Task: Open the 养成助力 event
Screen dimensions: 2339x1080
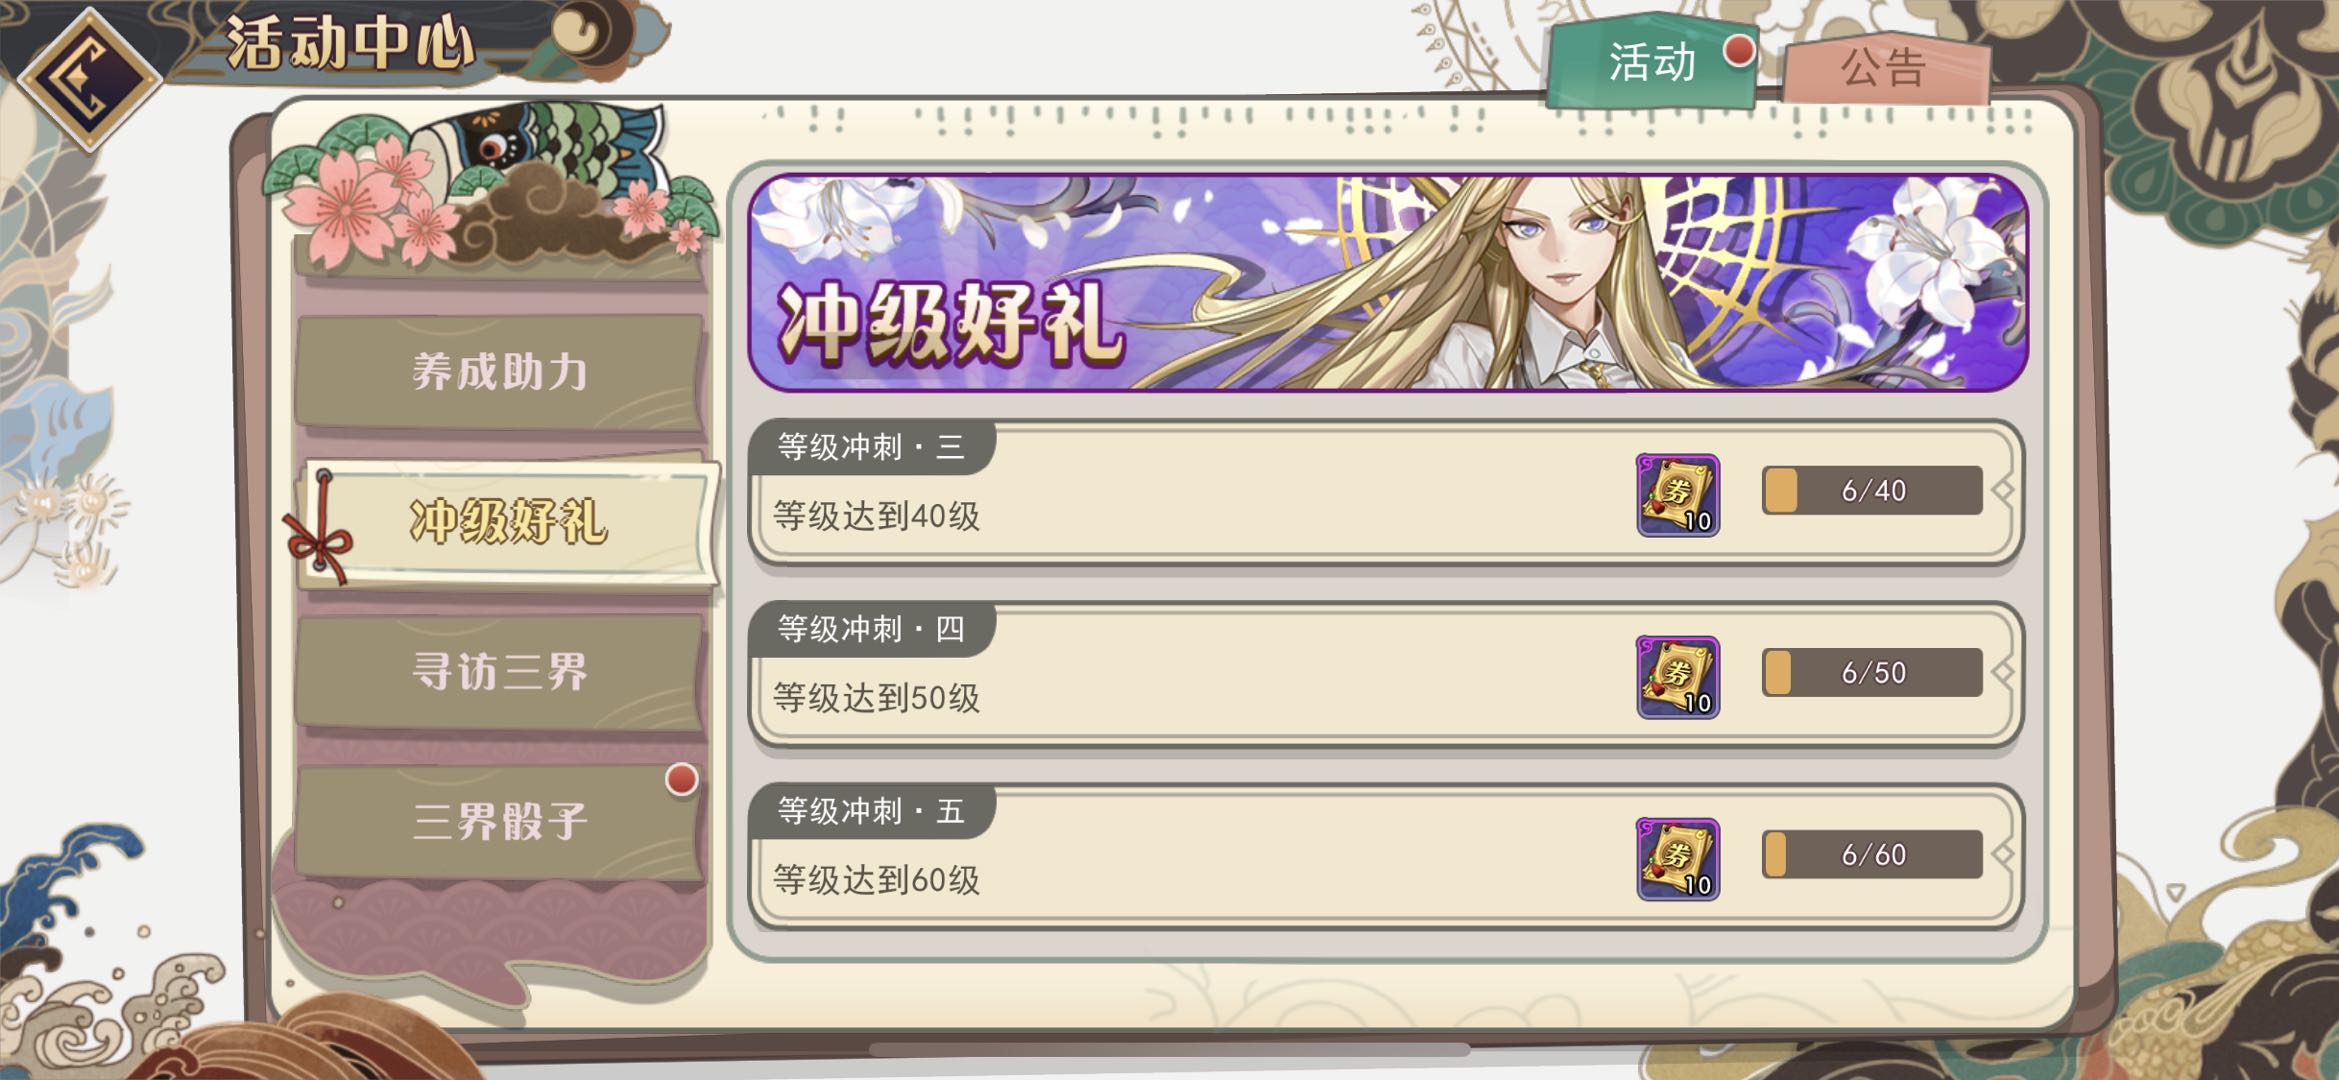Action: point(500,372)
